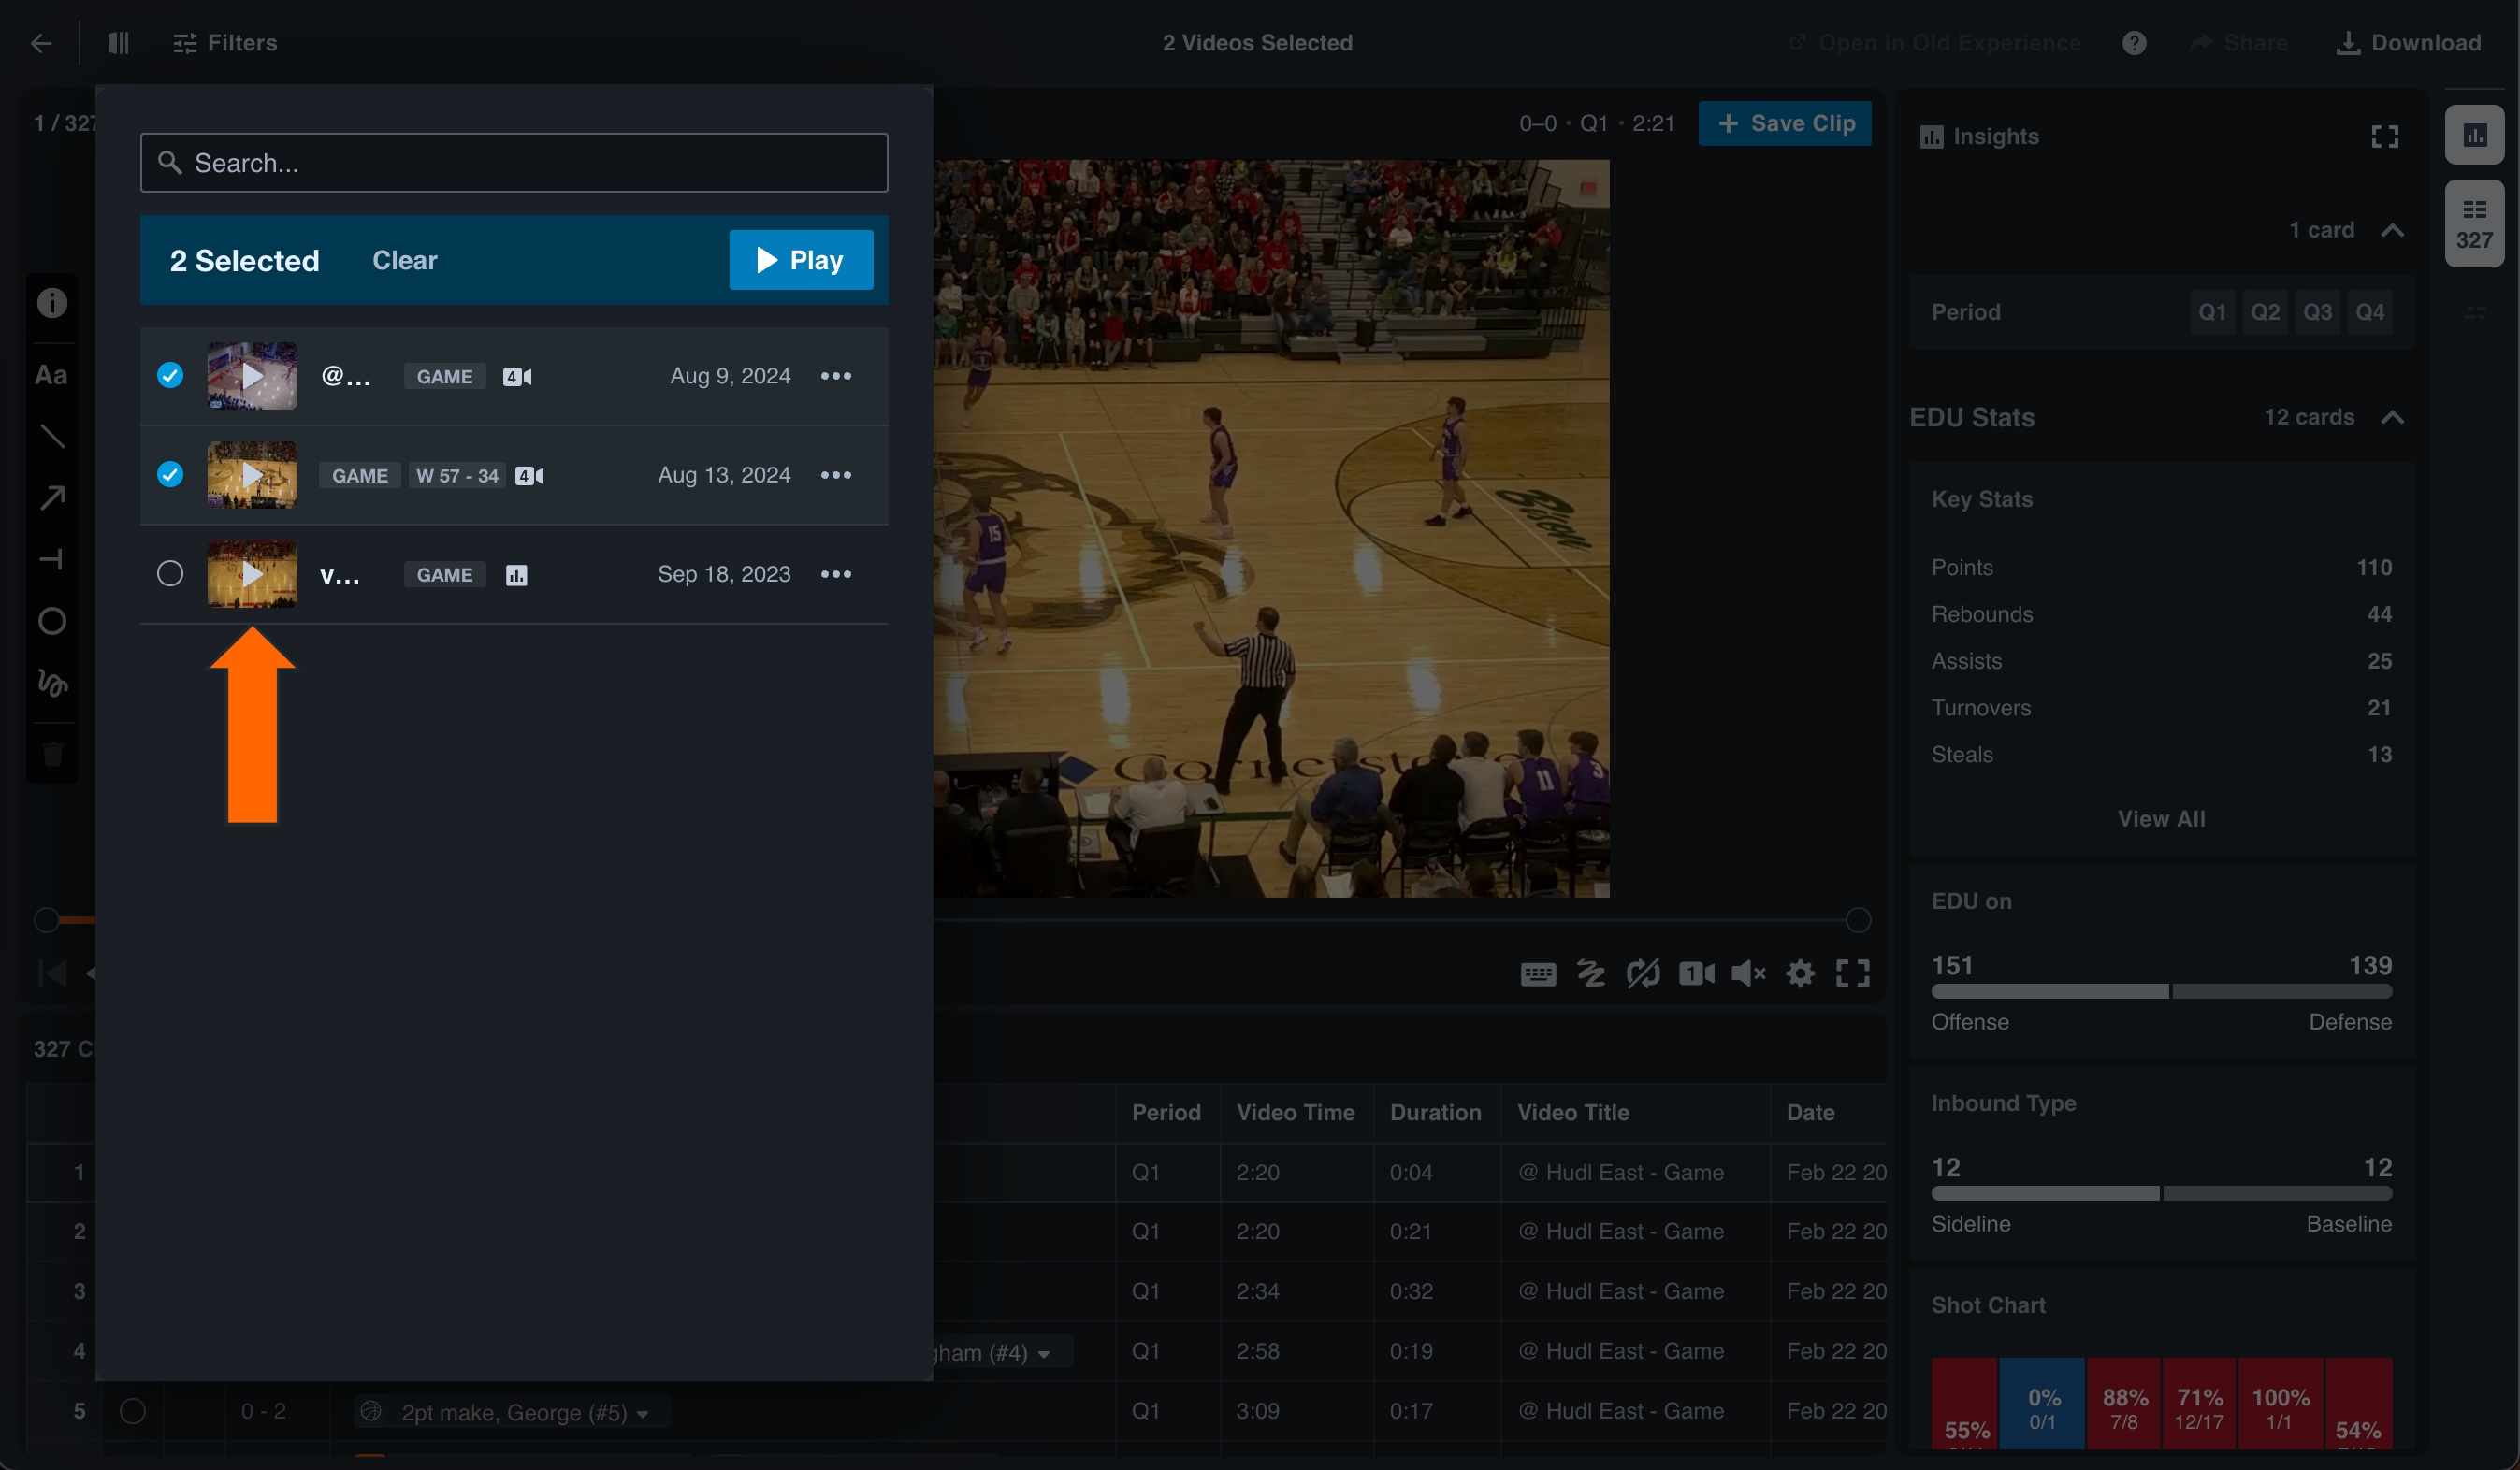2520x1470 pixels.
Task: Select the line drawing tool
Action: [52, 435]
